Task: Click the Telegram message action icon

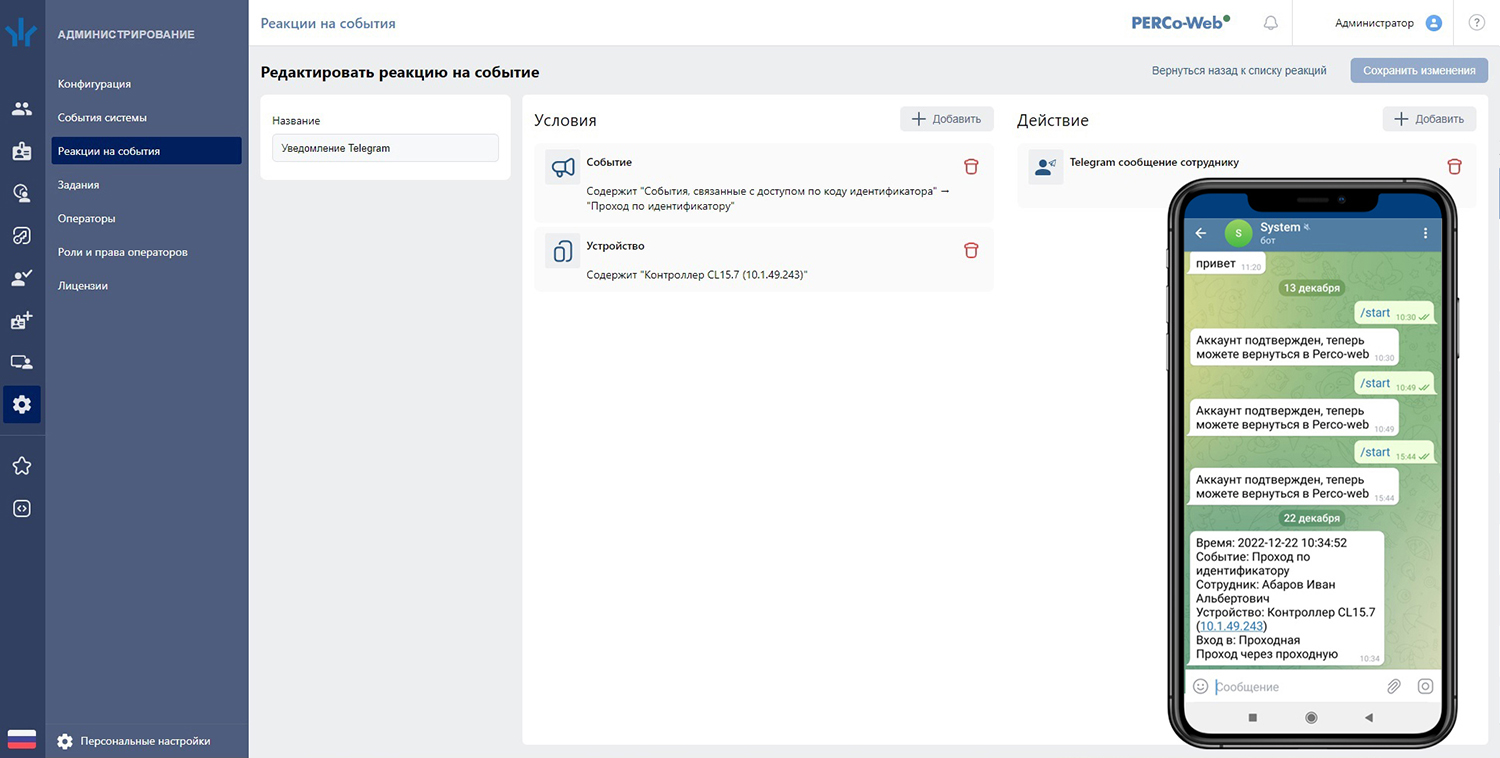Action: coord(1046,167)
